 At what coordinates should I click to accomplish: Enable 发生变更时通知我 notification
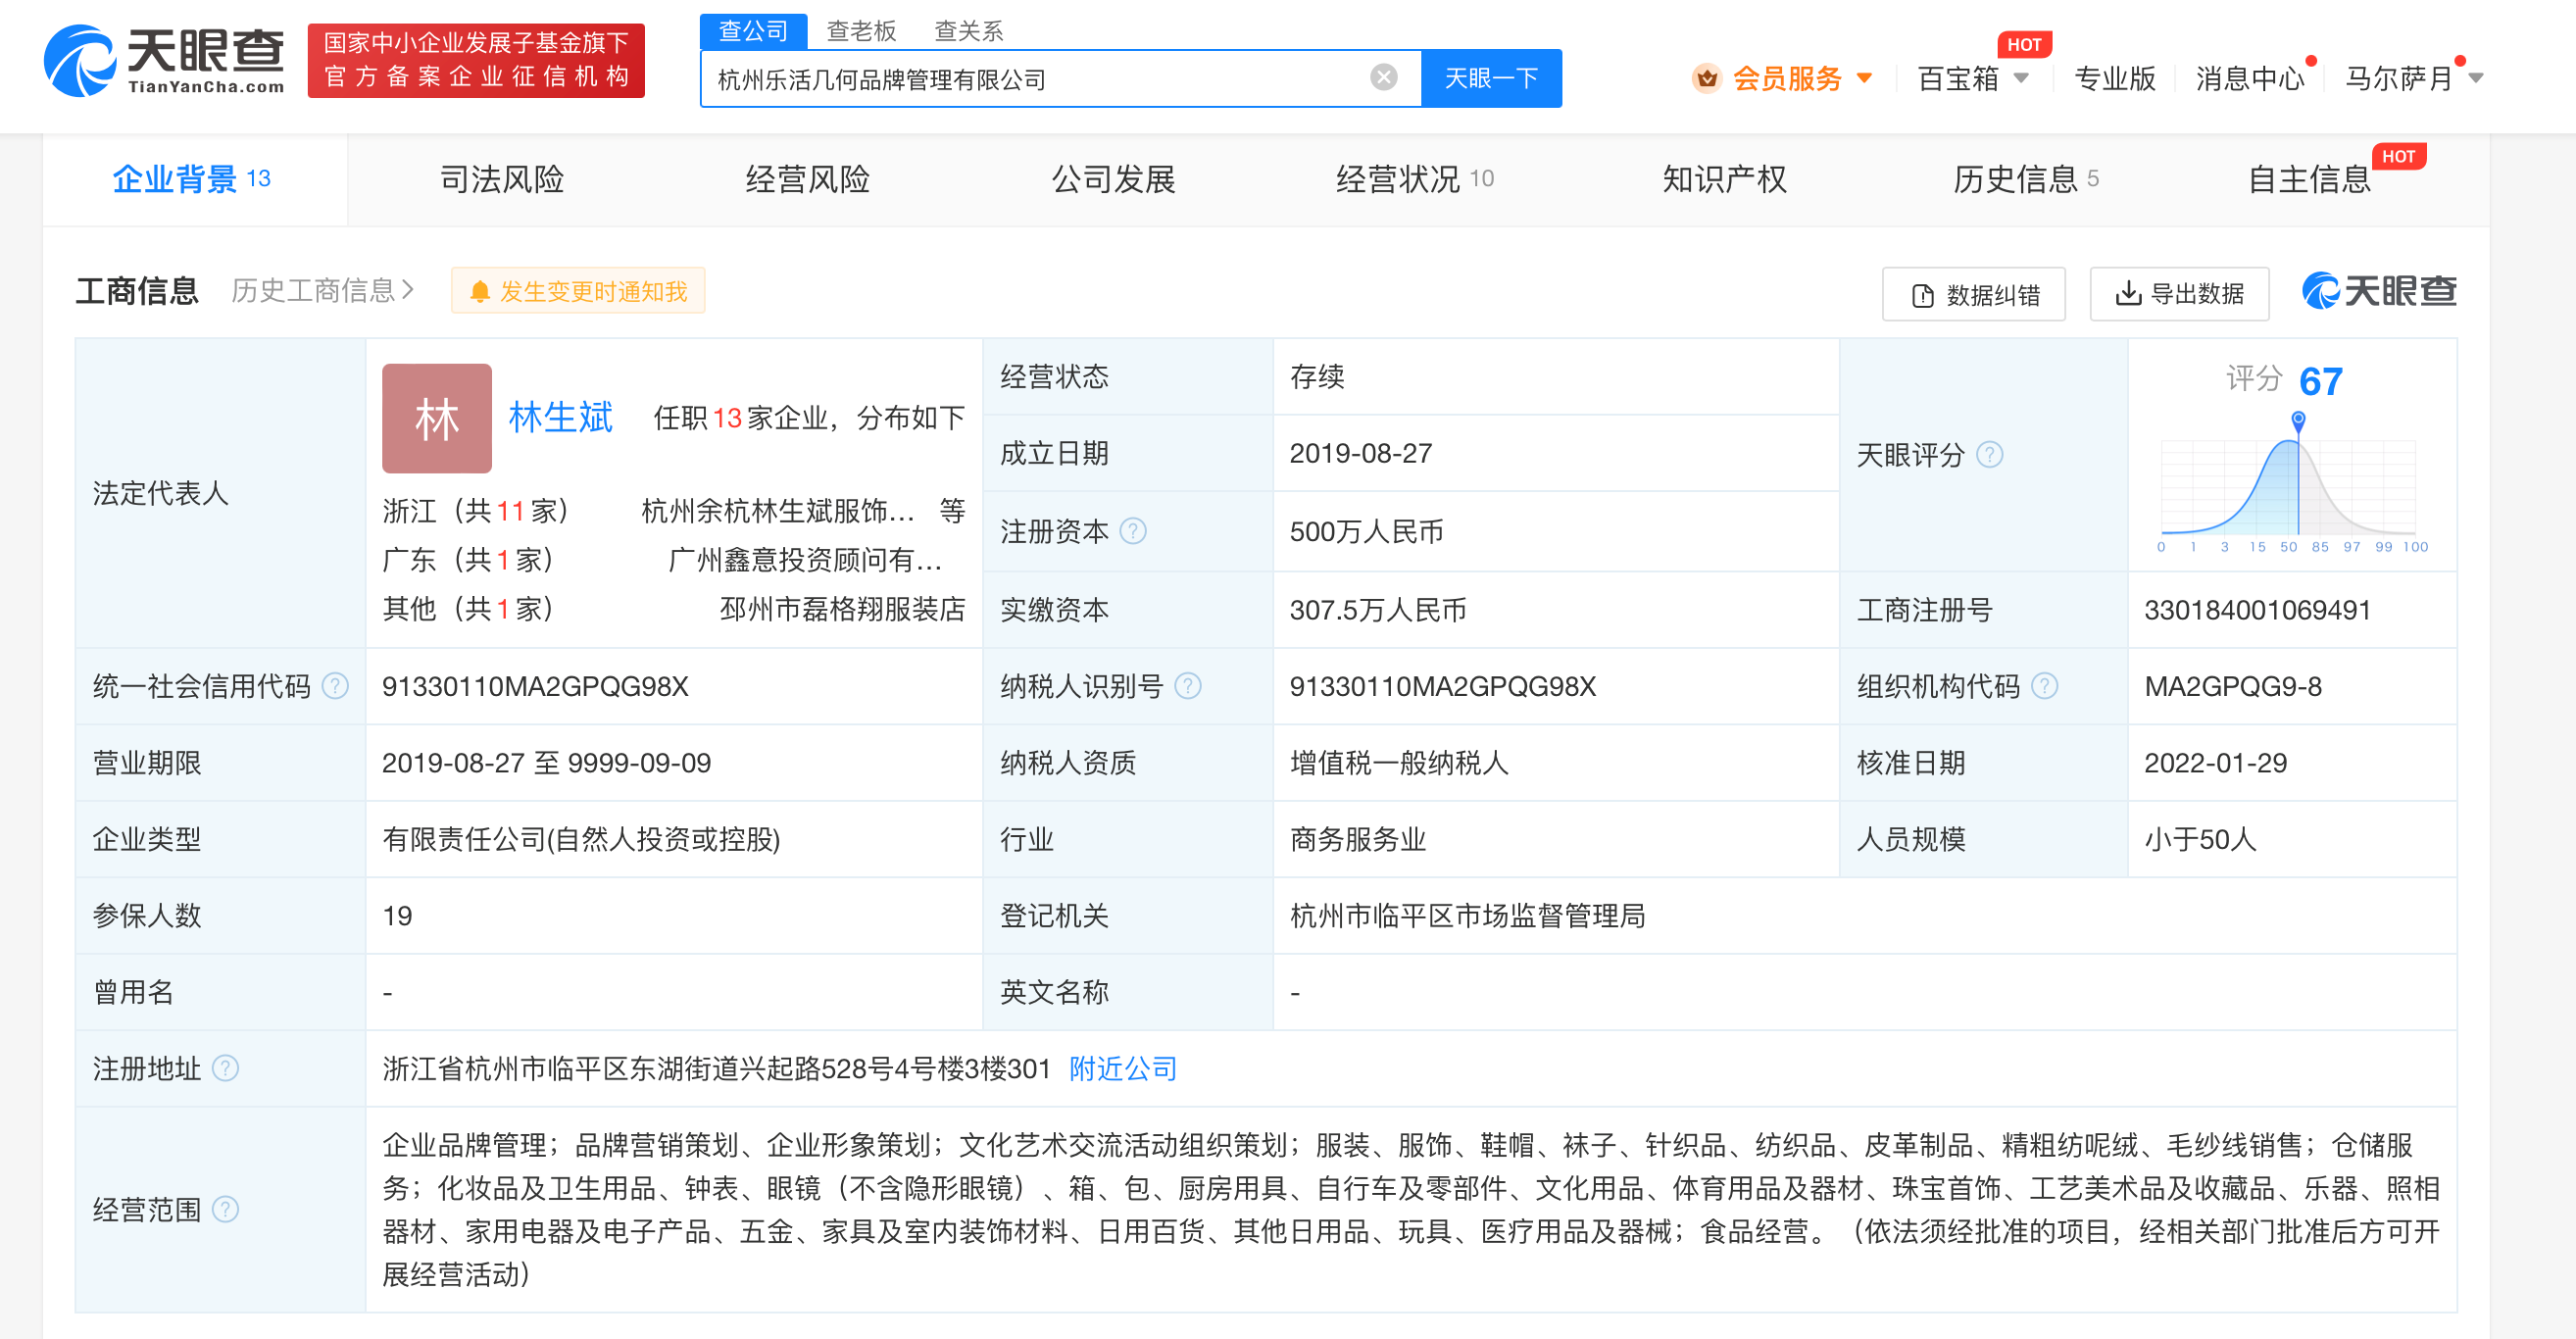point(578,291)
